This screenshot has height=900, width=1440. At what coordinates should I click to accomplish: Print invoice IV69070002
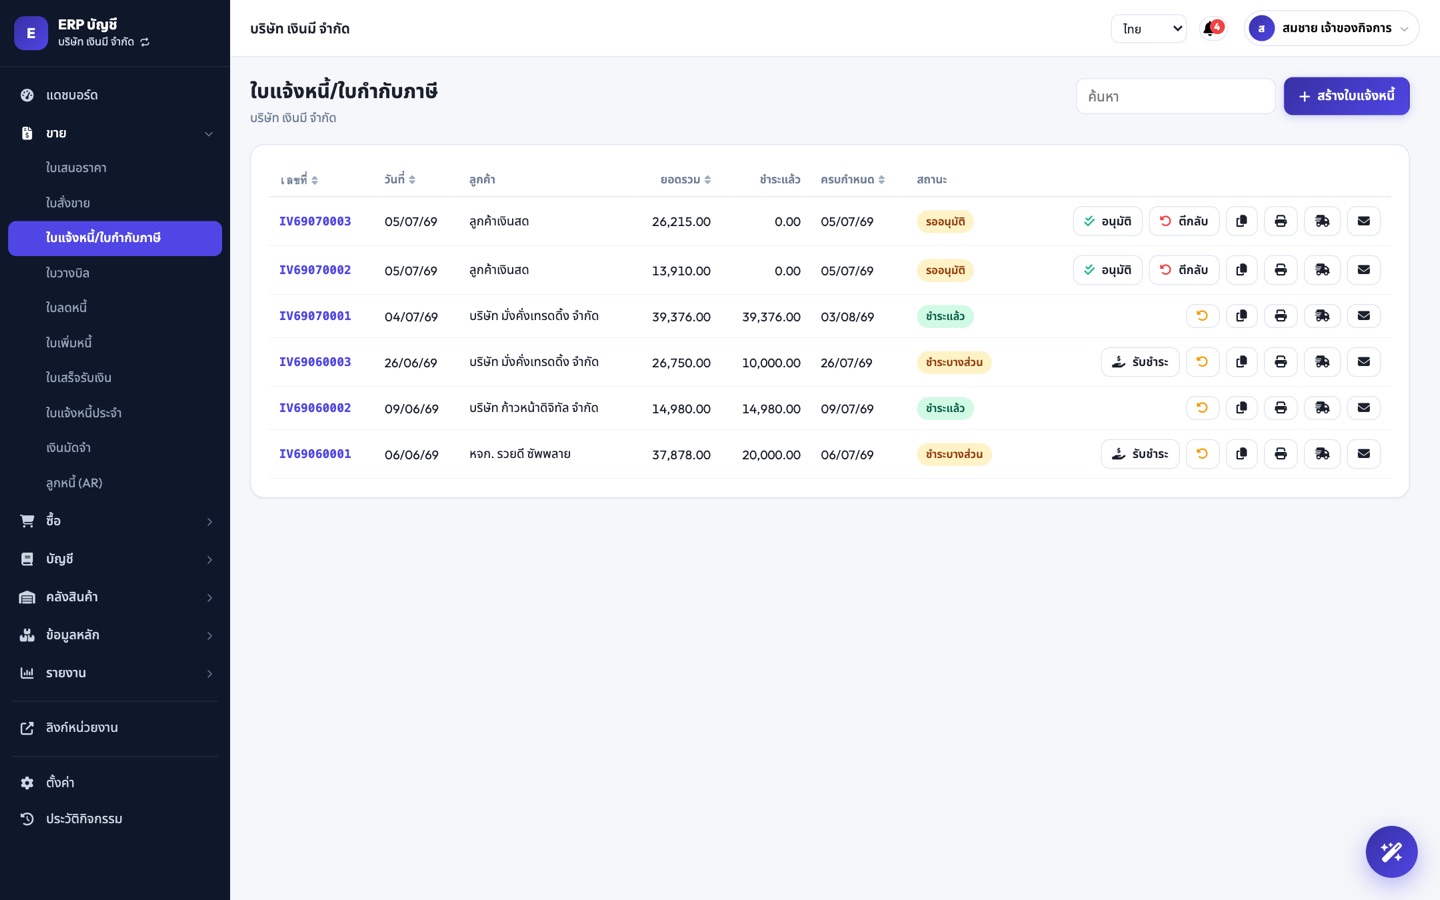tap(1281, 270)
